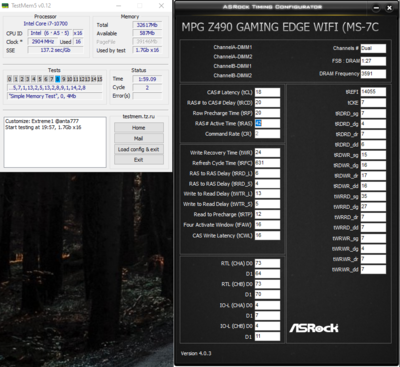400x367 pixels.
Task: Click the ASRock logo
Action: point(314,328)
